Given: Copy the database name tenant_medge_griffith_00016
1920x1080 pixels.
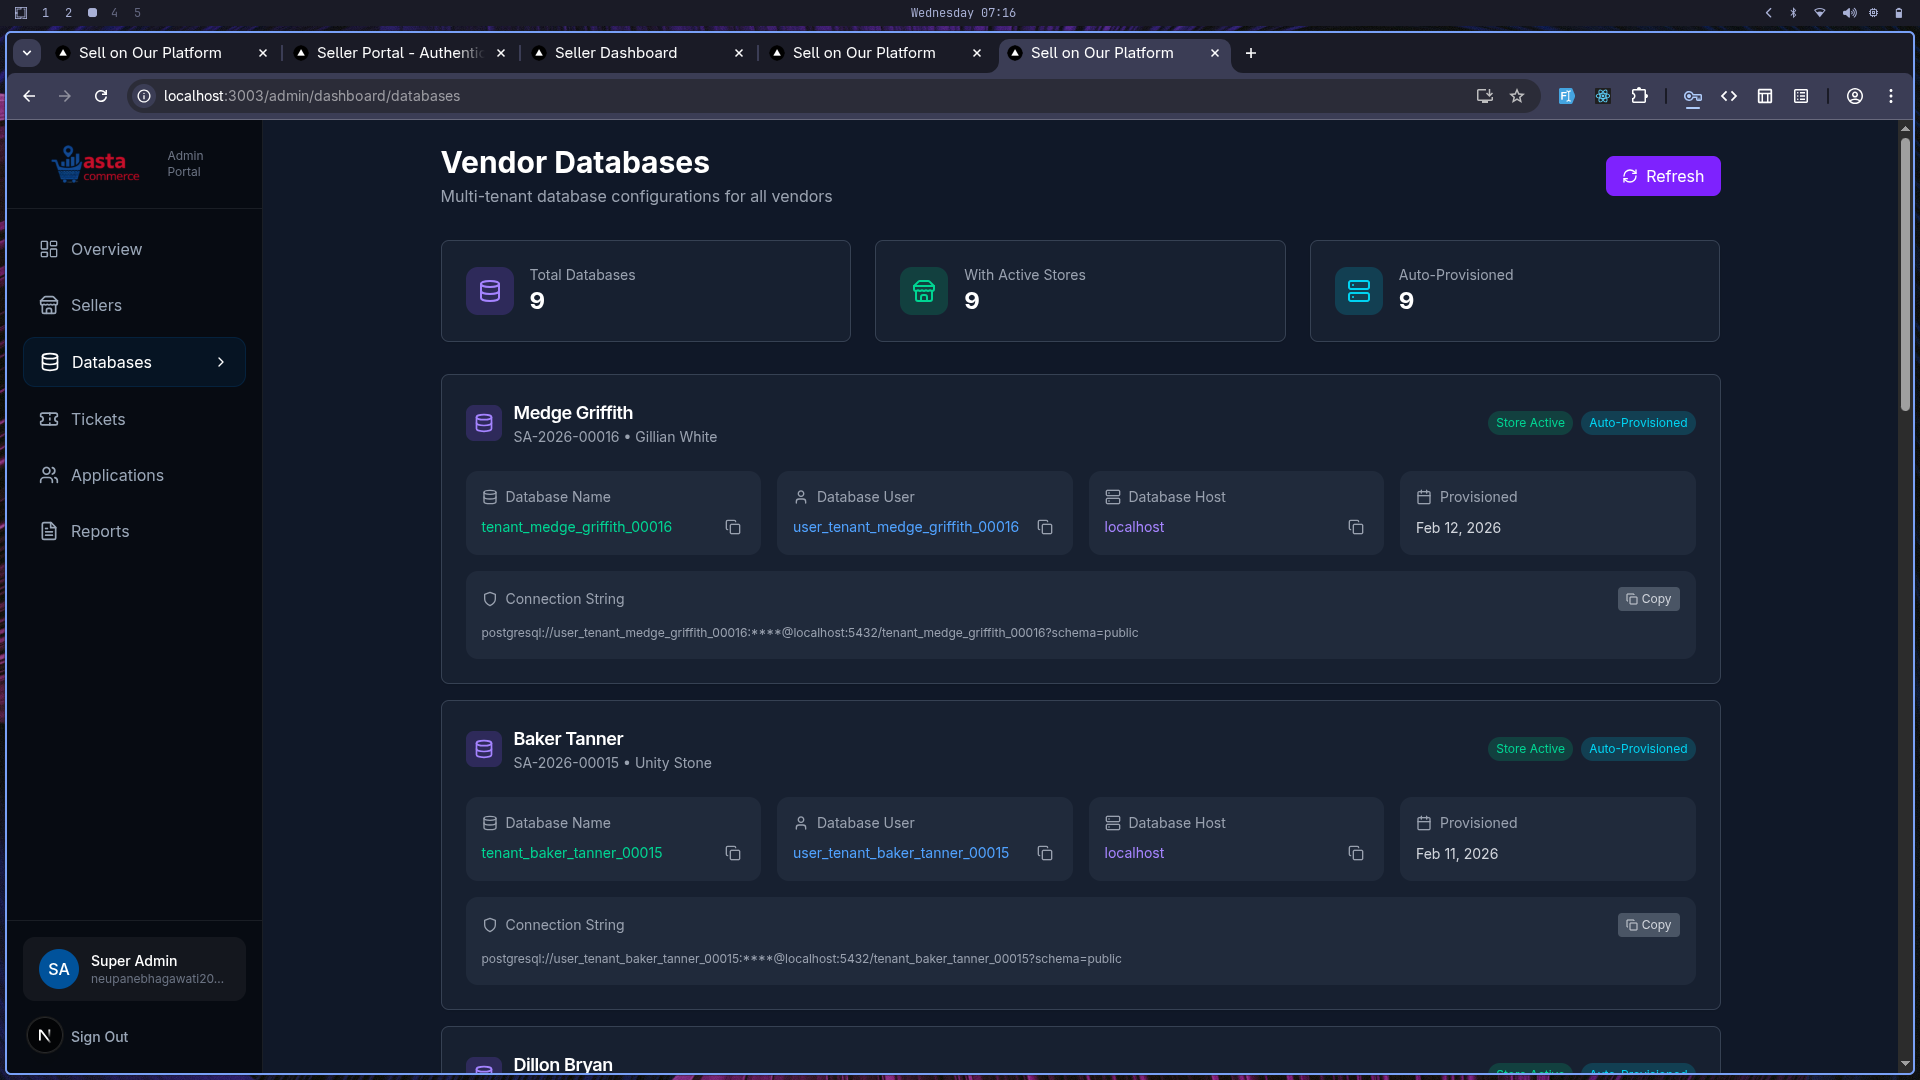Looking at the screenshot, I should click(733, 527).
